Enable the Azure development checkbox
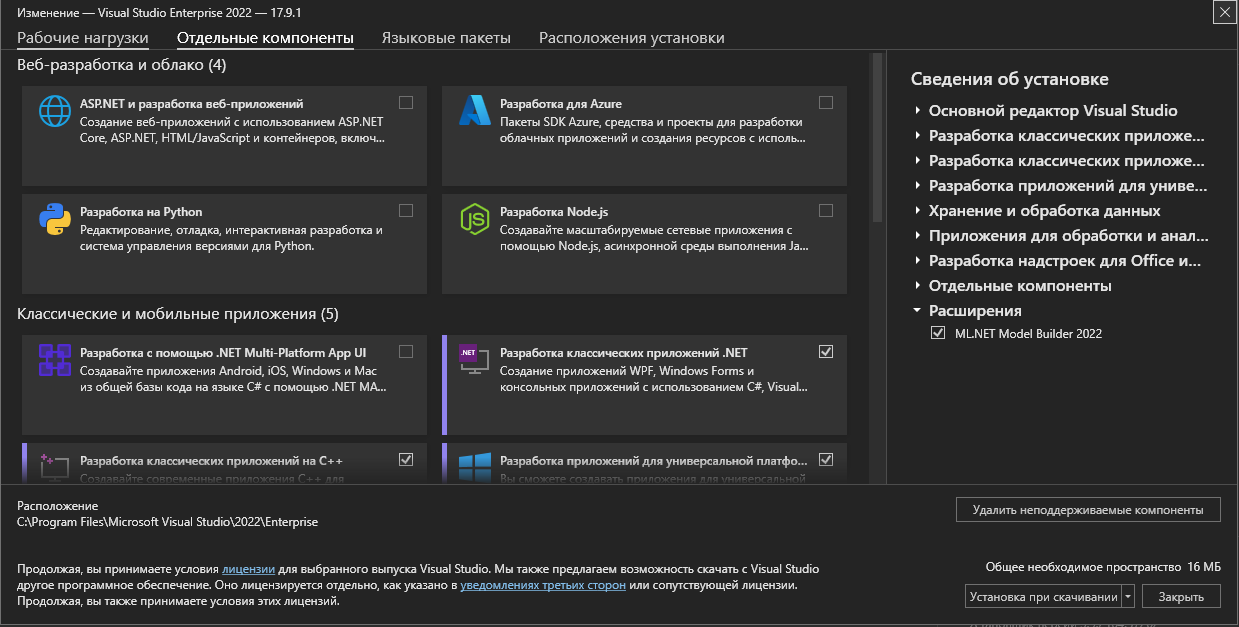 click(825, 102)
